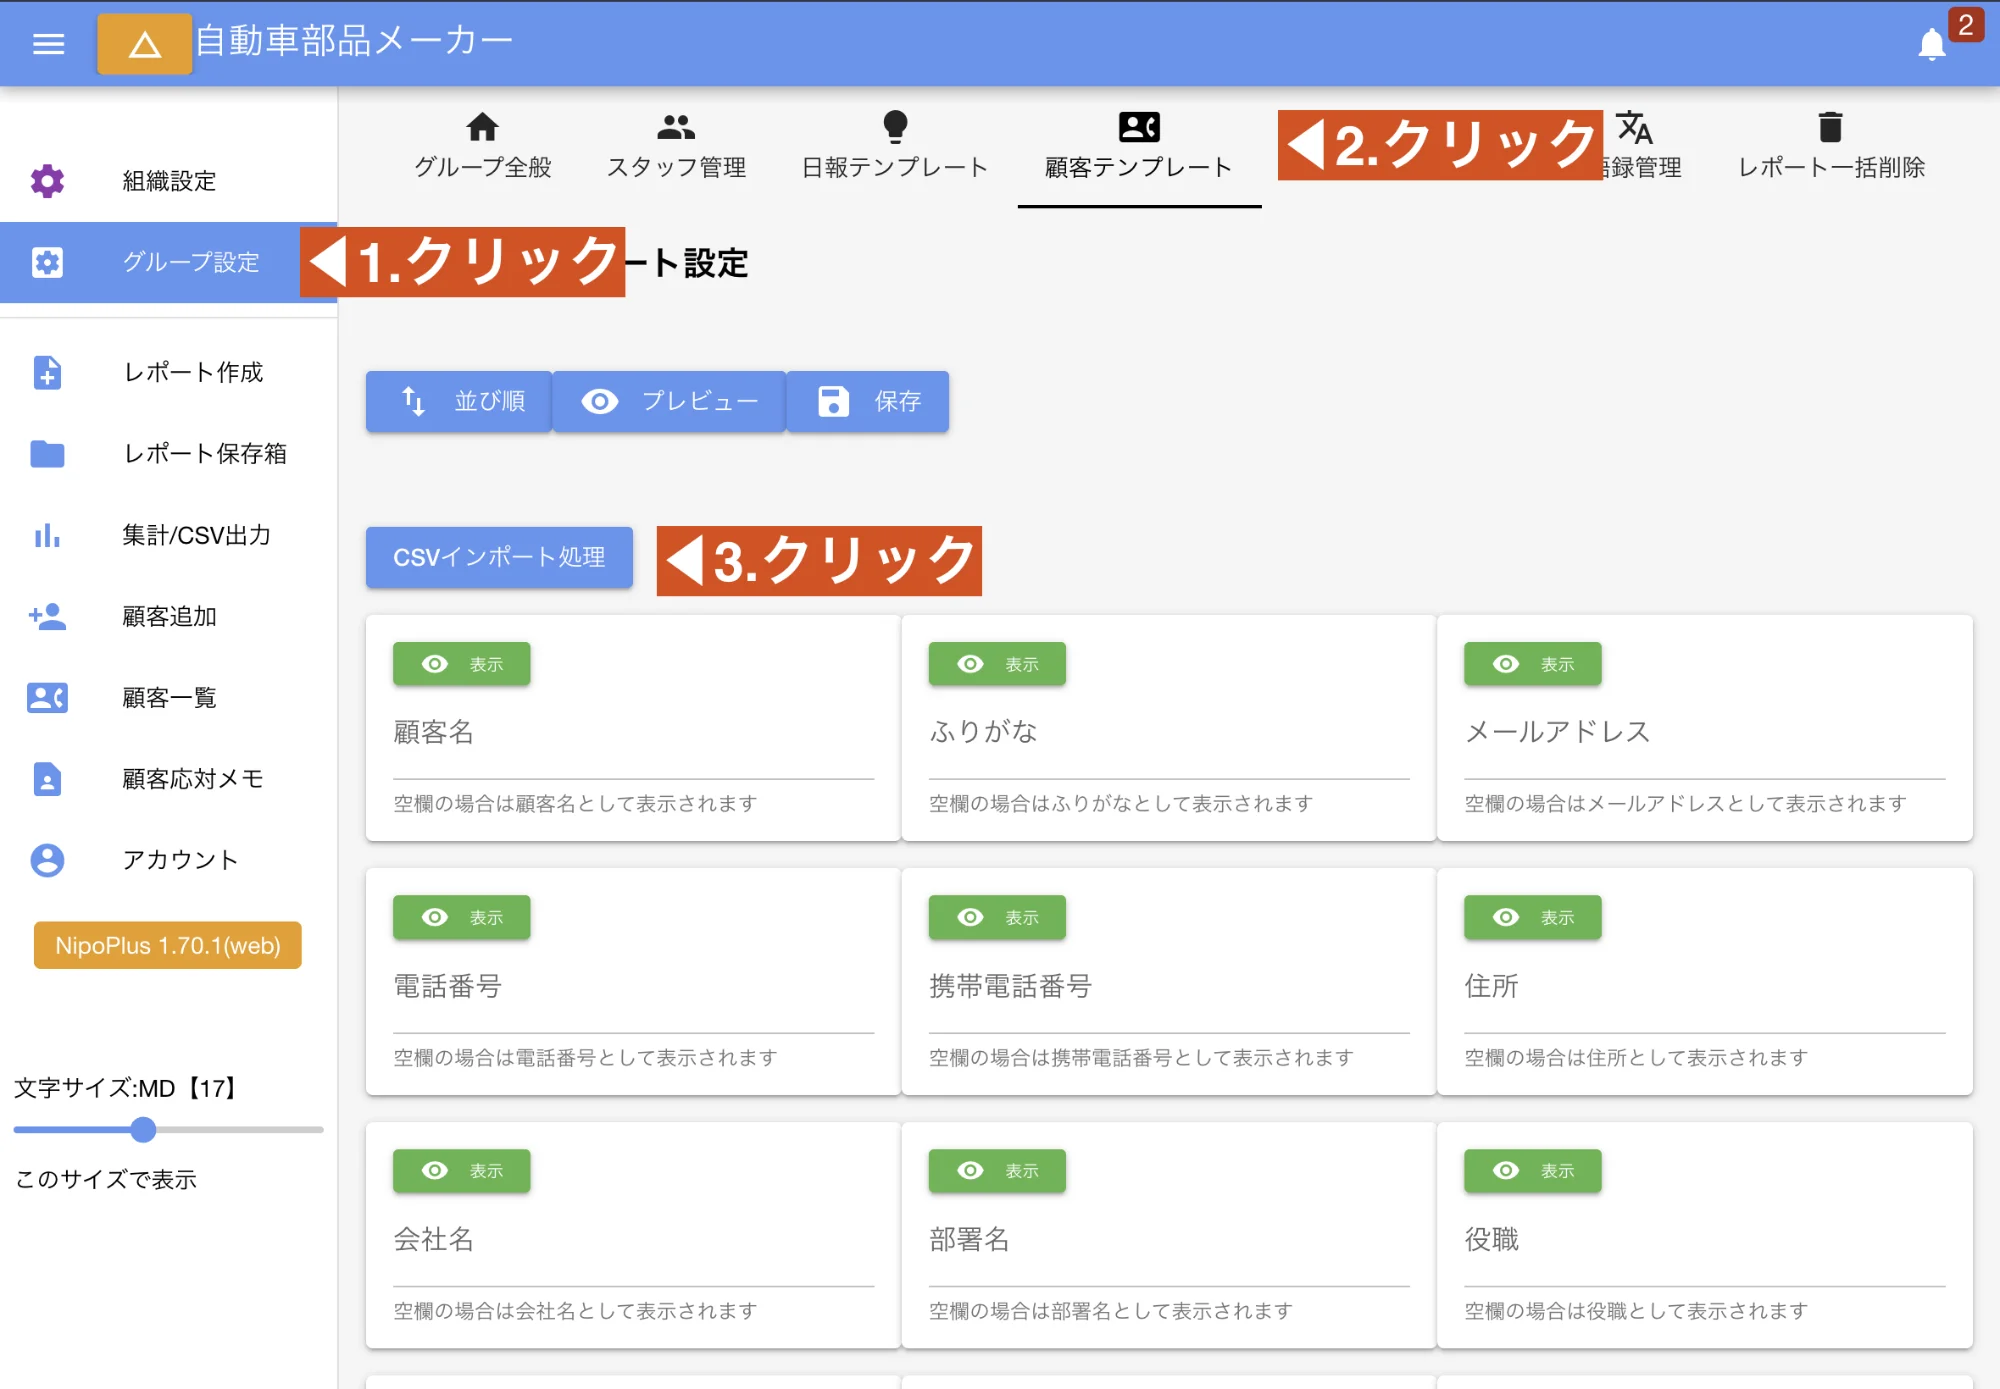
Task: Adjust the 文字サイズ slider
Action: 143,1131
